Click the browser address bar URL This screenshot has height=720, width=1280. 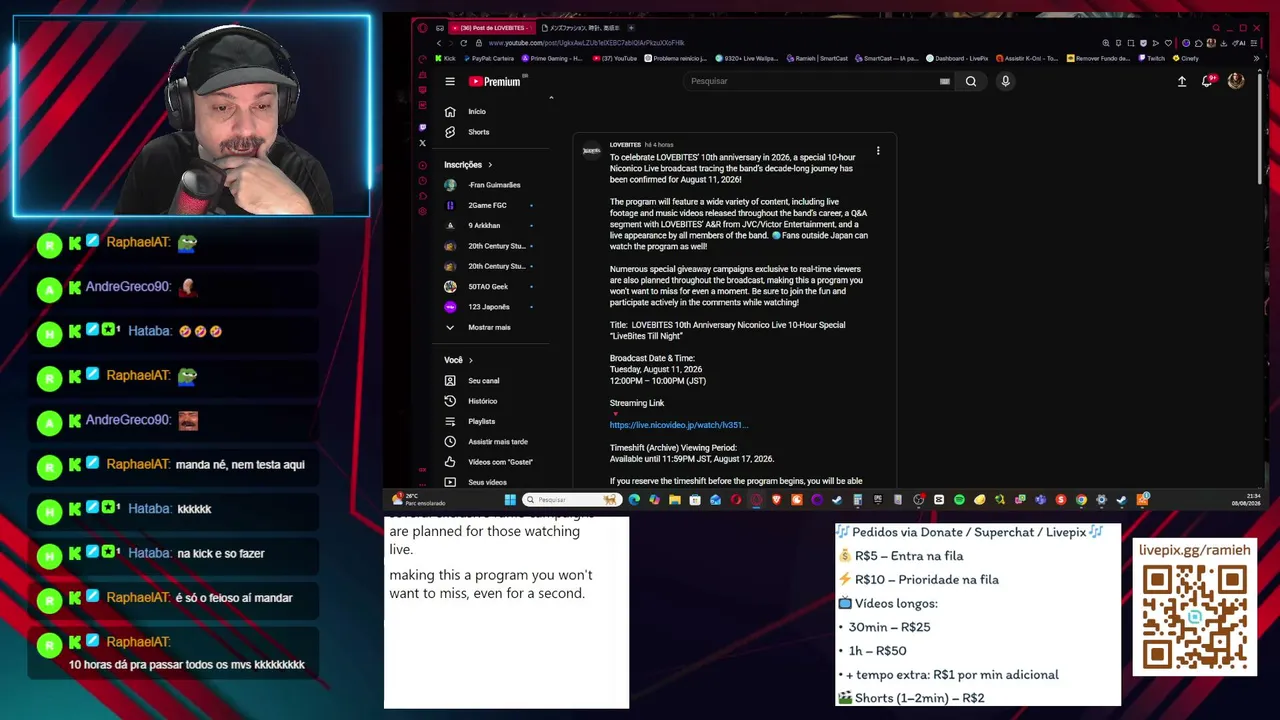point(586,43)
